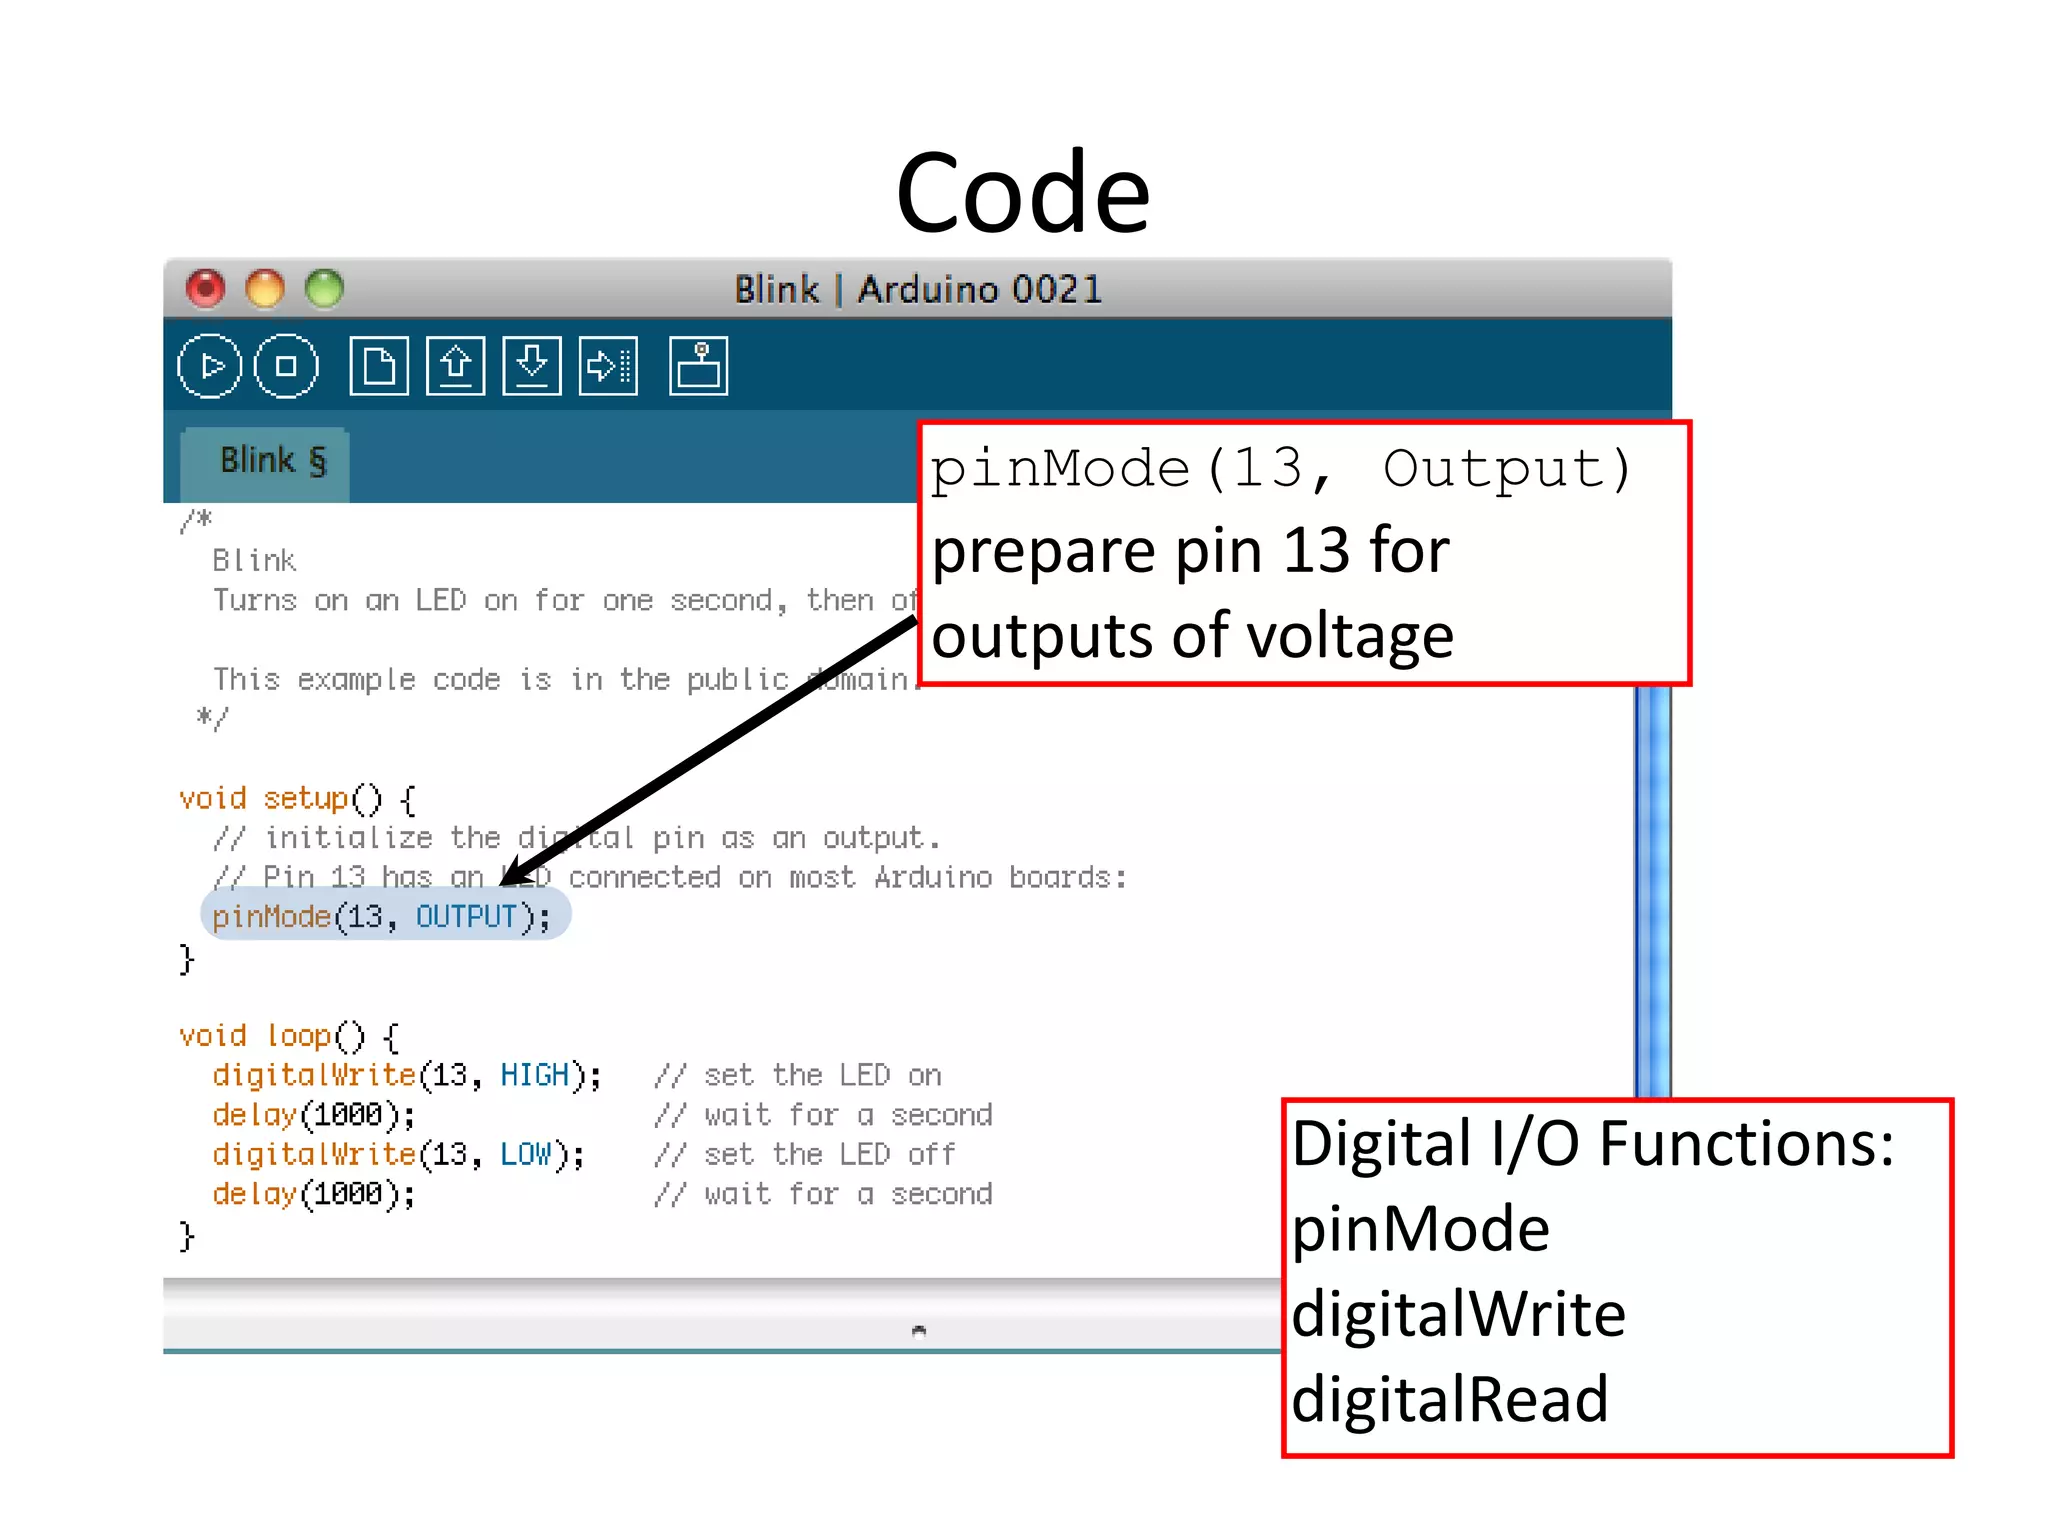Click the void setup() line
The width and height of the screenshot is (2048, 1536).
(x=297, y=799)
